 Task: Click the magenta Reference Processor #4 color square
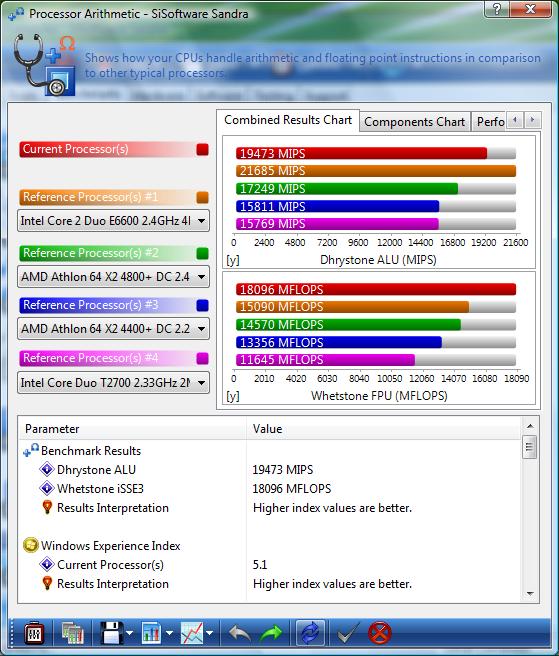coord(203,359)
